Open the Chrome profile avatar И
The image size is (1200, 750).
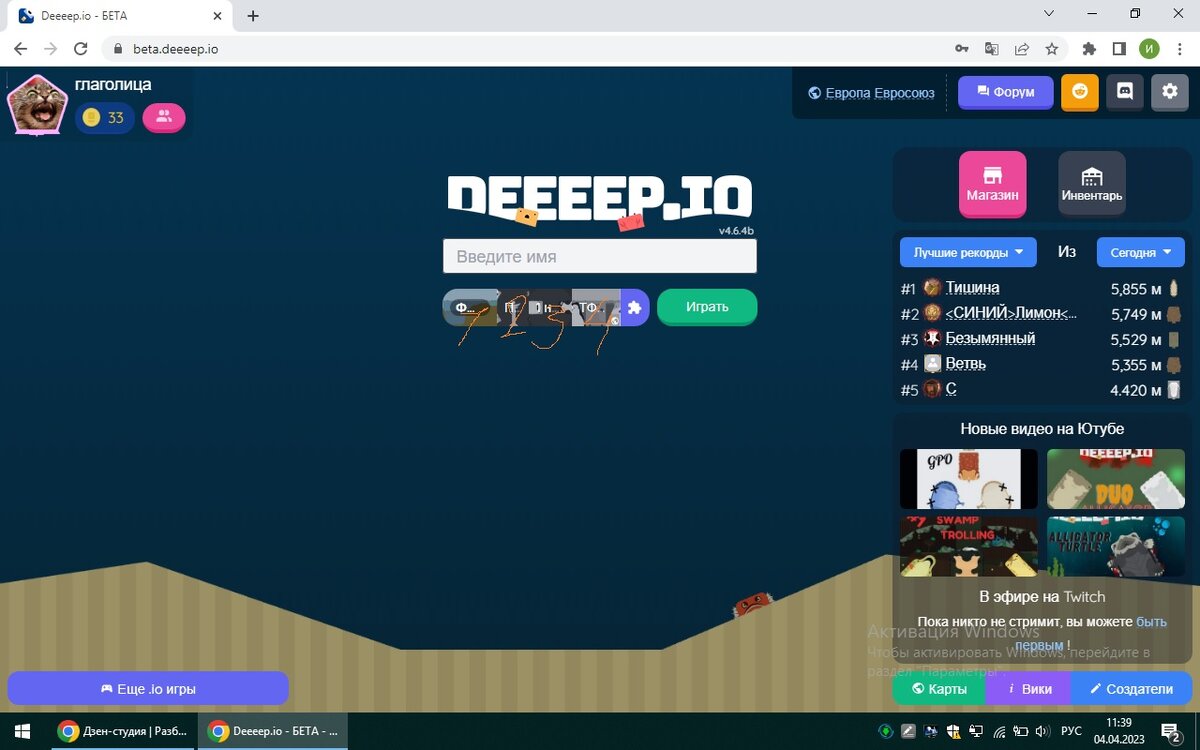tap(1149, 48)
